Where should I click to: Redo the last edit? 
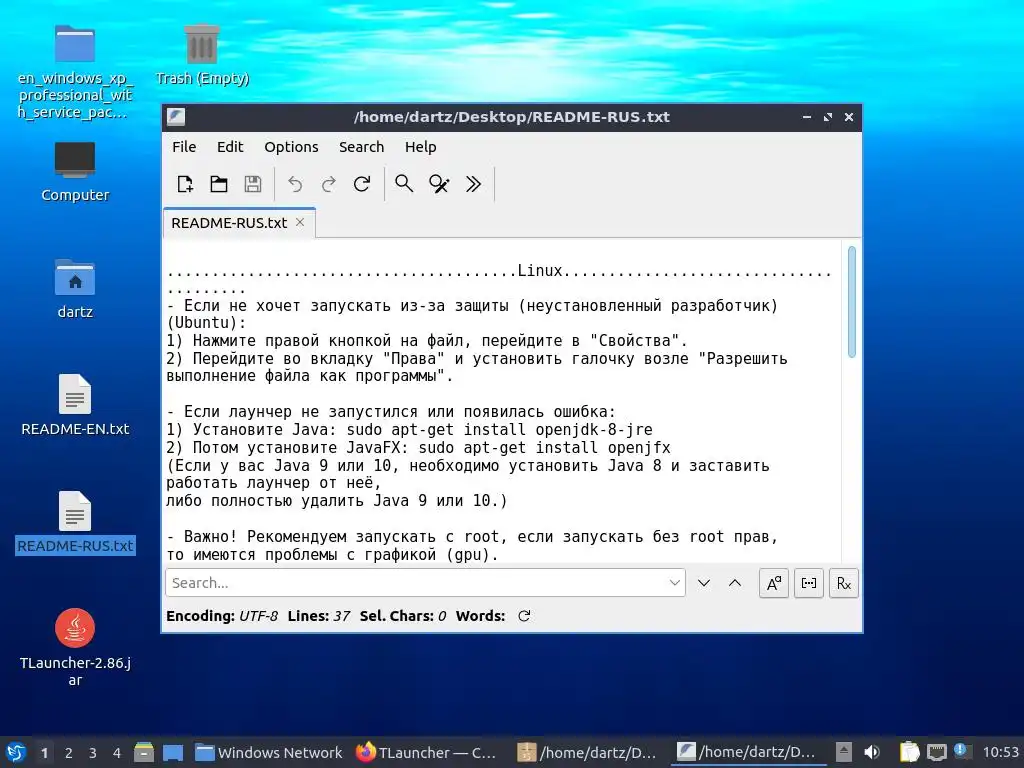328,184
